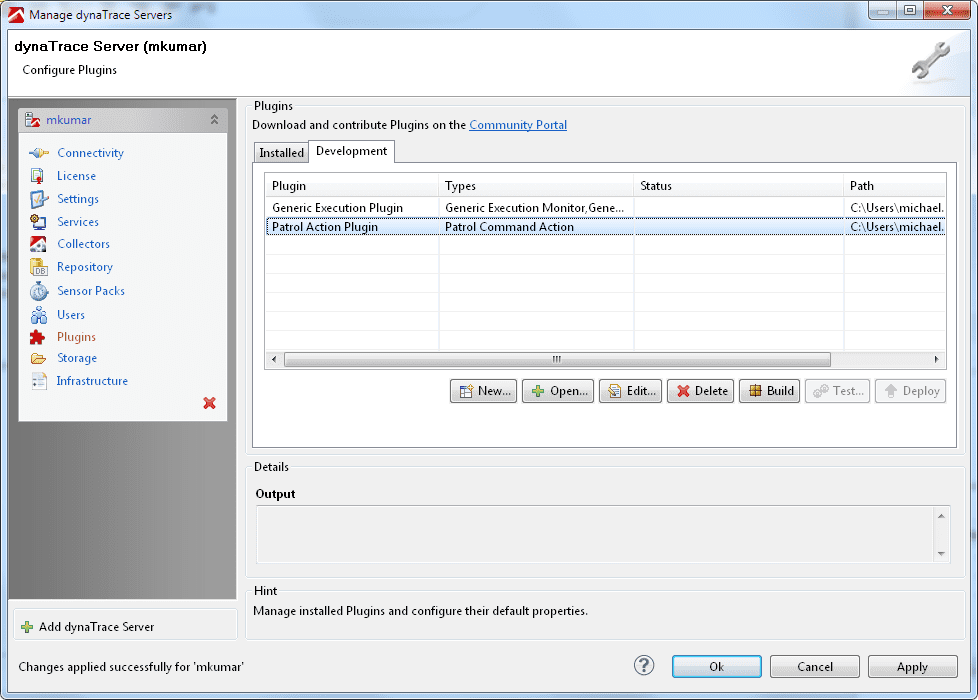Click the Storage folder icon
This screenshot has width=978, height=700.
click(x=38, y=358)
